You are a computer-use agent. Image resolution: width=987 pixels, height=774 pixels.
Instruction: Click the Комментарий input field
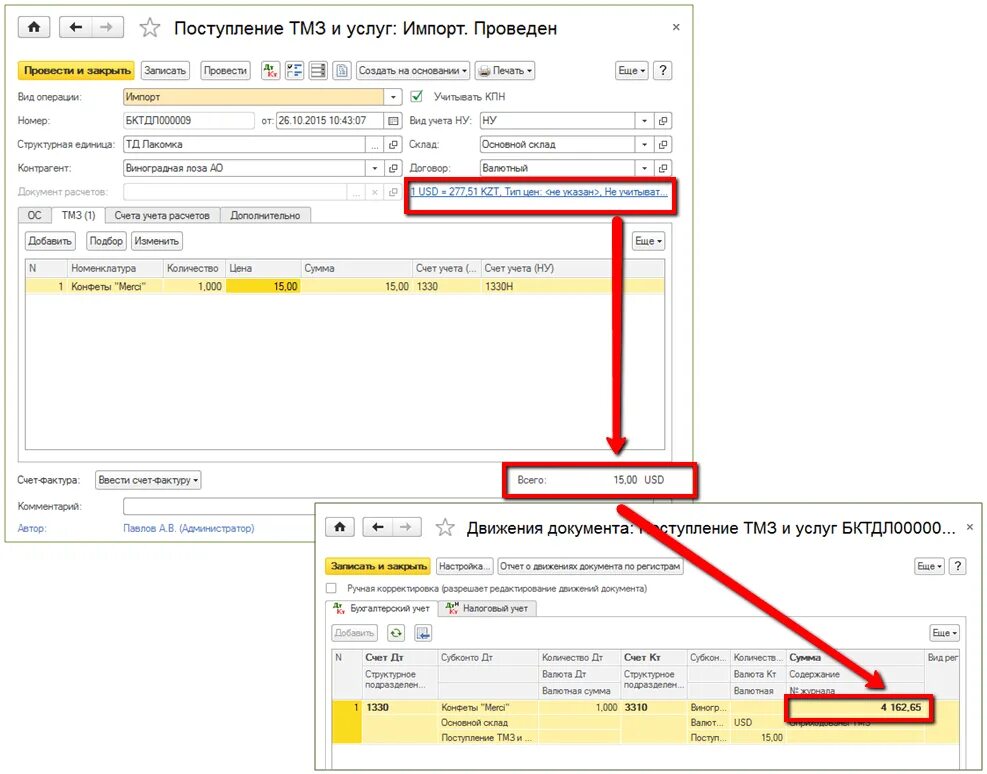220,507
